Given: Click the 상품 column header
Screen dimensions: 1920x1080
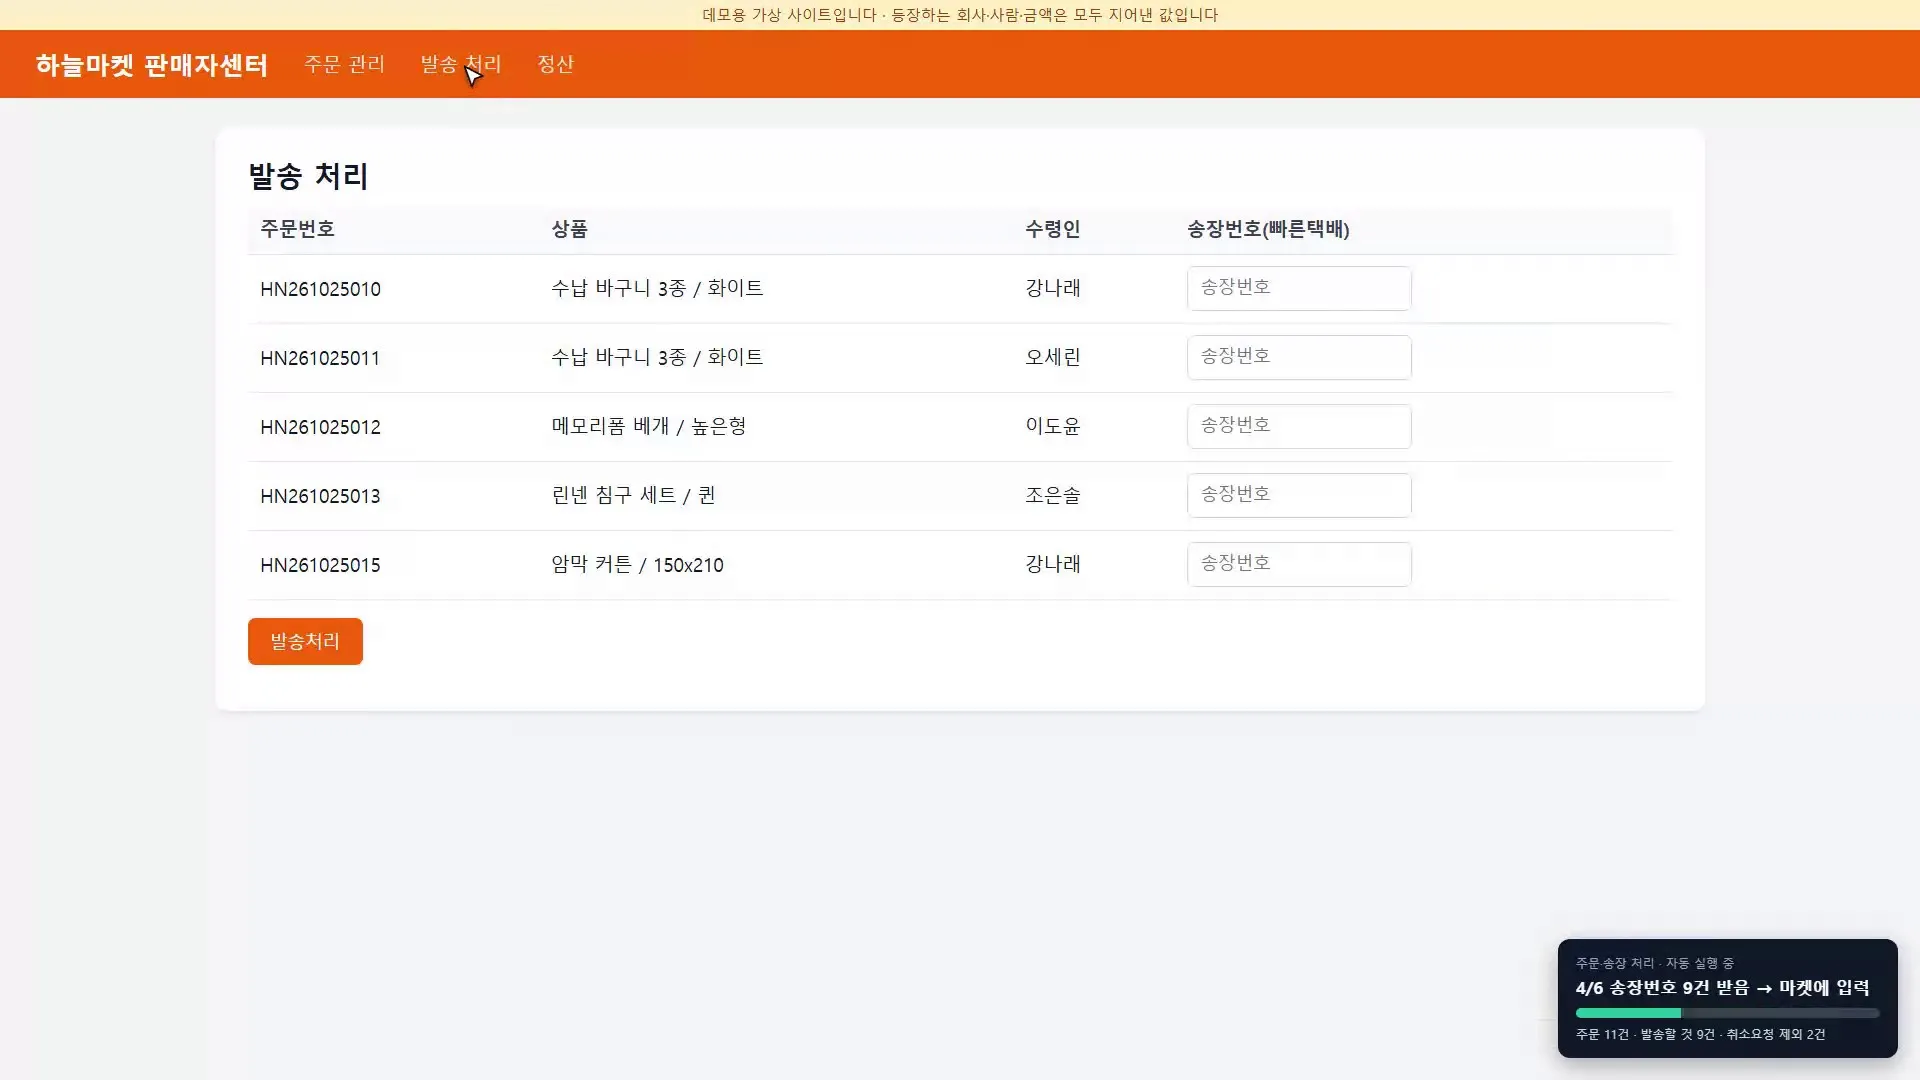Looking at the screenshot, I should click(569, 229).
